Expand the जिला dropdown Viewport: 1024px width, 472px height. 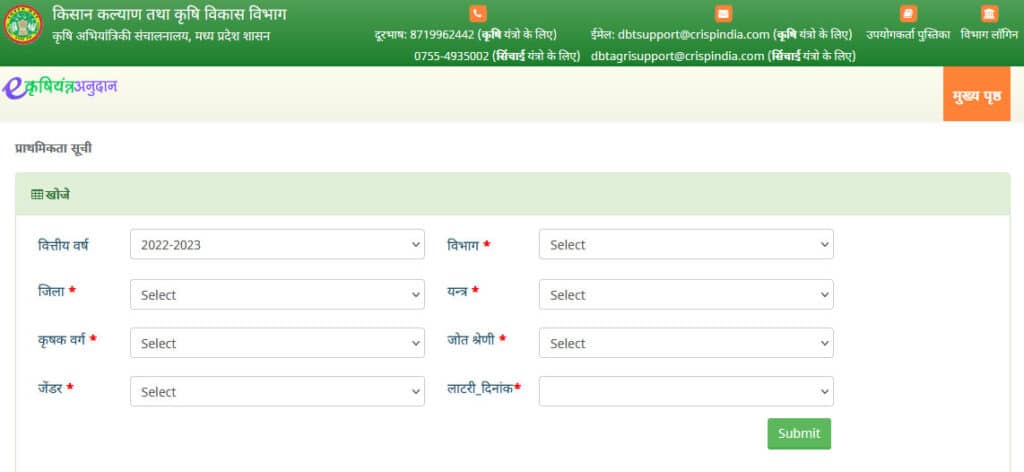point(277,294)
